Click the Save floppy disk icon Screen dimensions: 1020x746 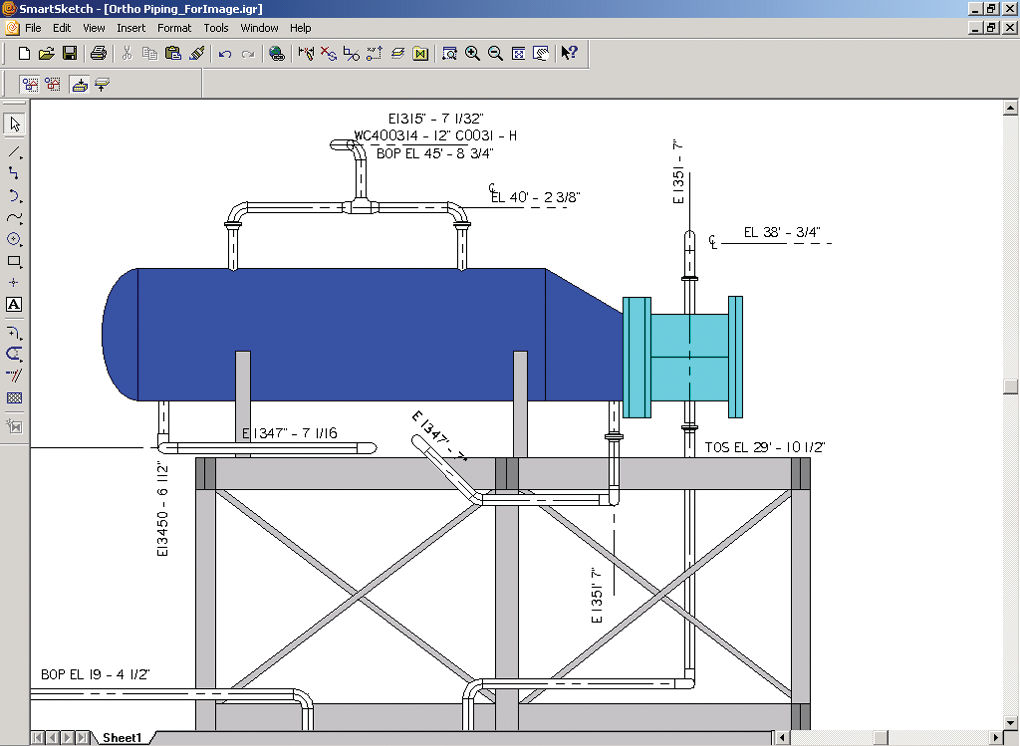tap(70, 53)
